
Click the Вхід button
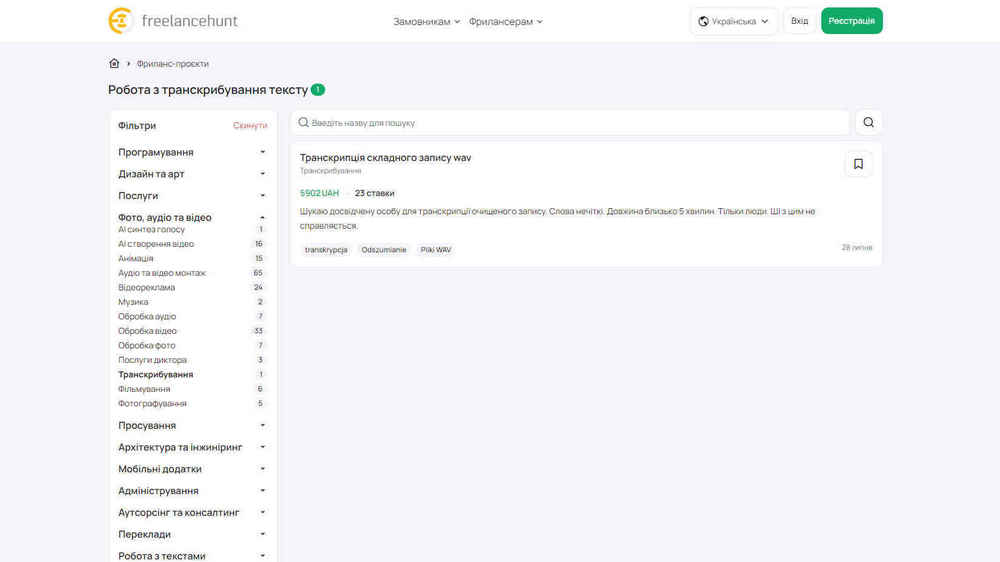tap(799, 21)
